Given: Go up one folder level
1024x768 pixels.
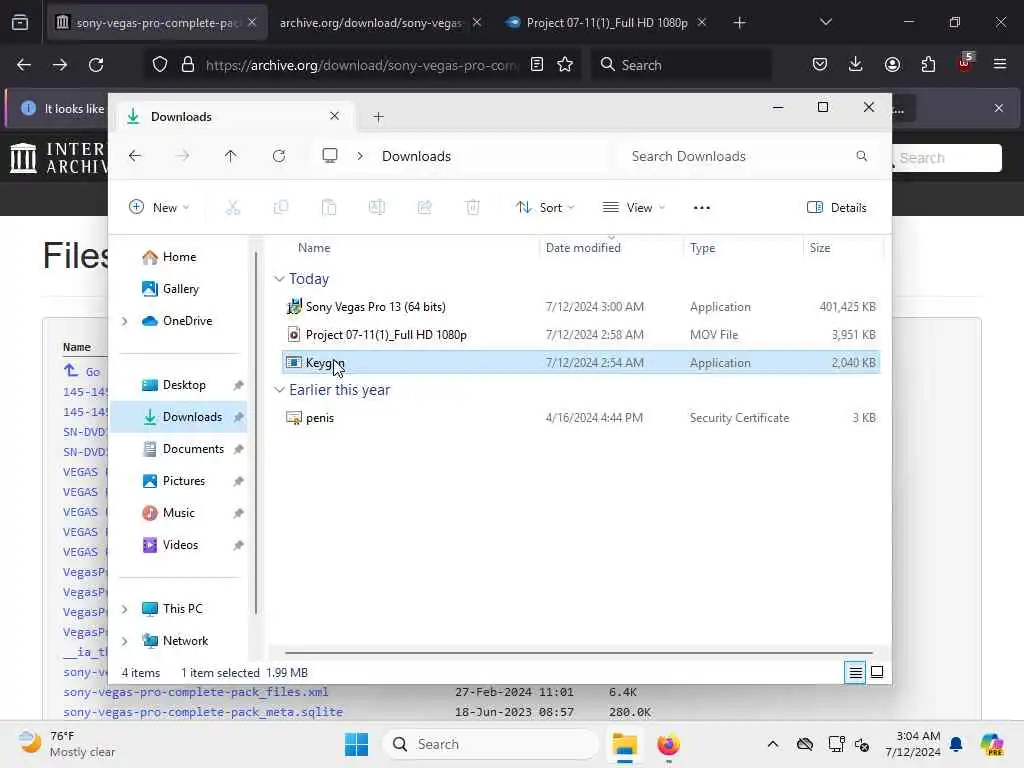Looking at the screenshot, I should click(231, 156).
